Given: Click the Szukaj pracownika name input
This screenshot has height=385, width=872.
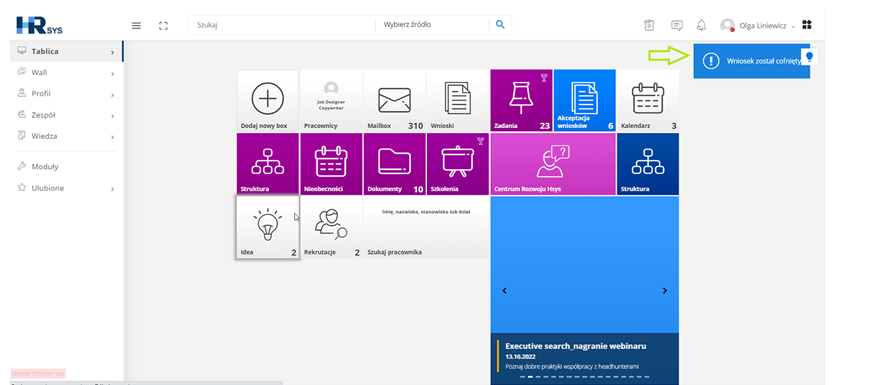Looking at the screenshot, I should click(426, 211).
